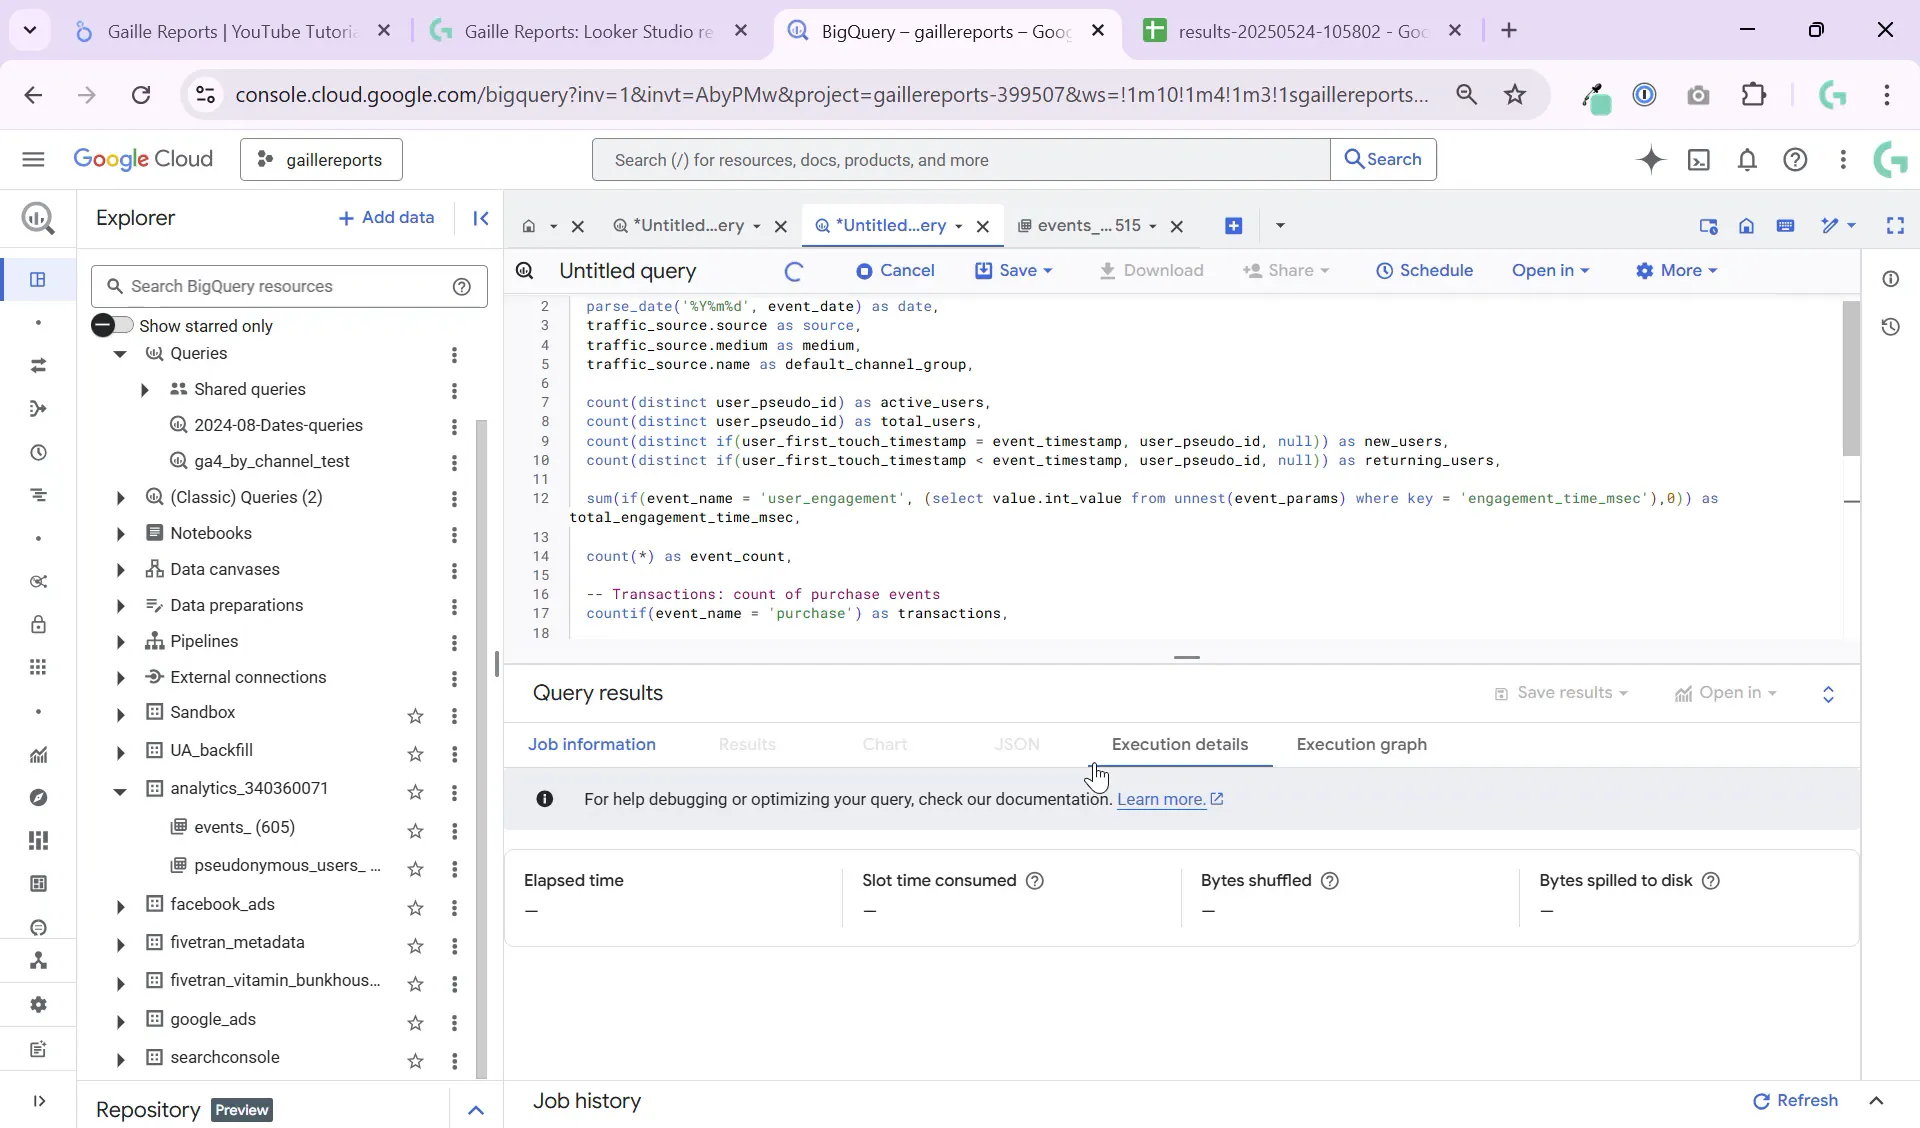Click Refresh in the Job history bar

(1795, 1101)
